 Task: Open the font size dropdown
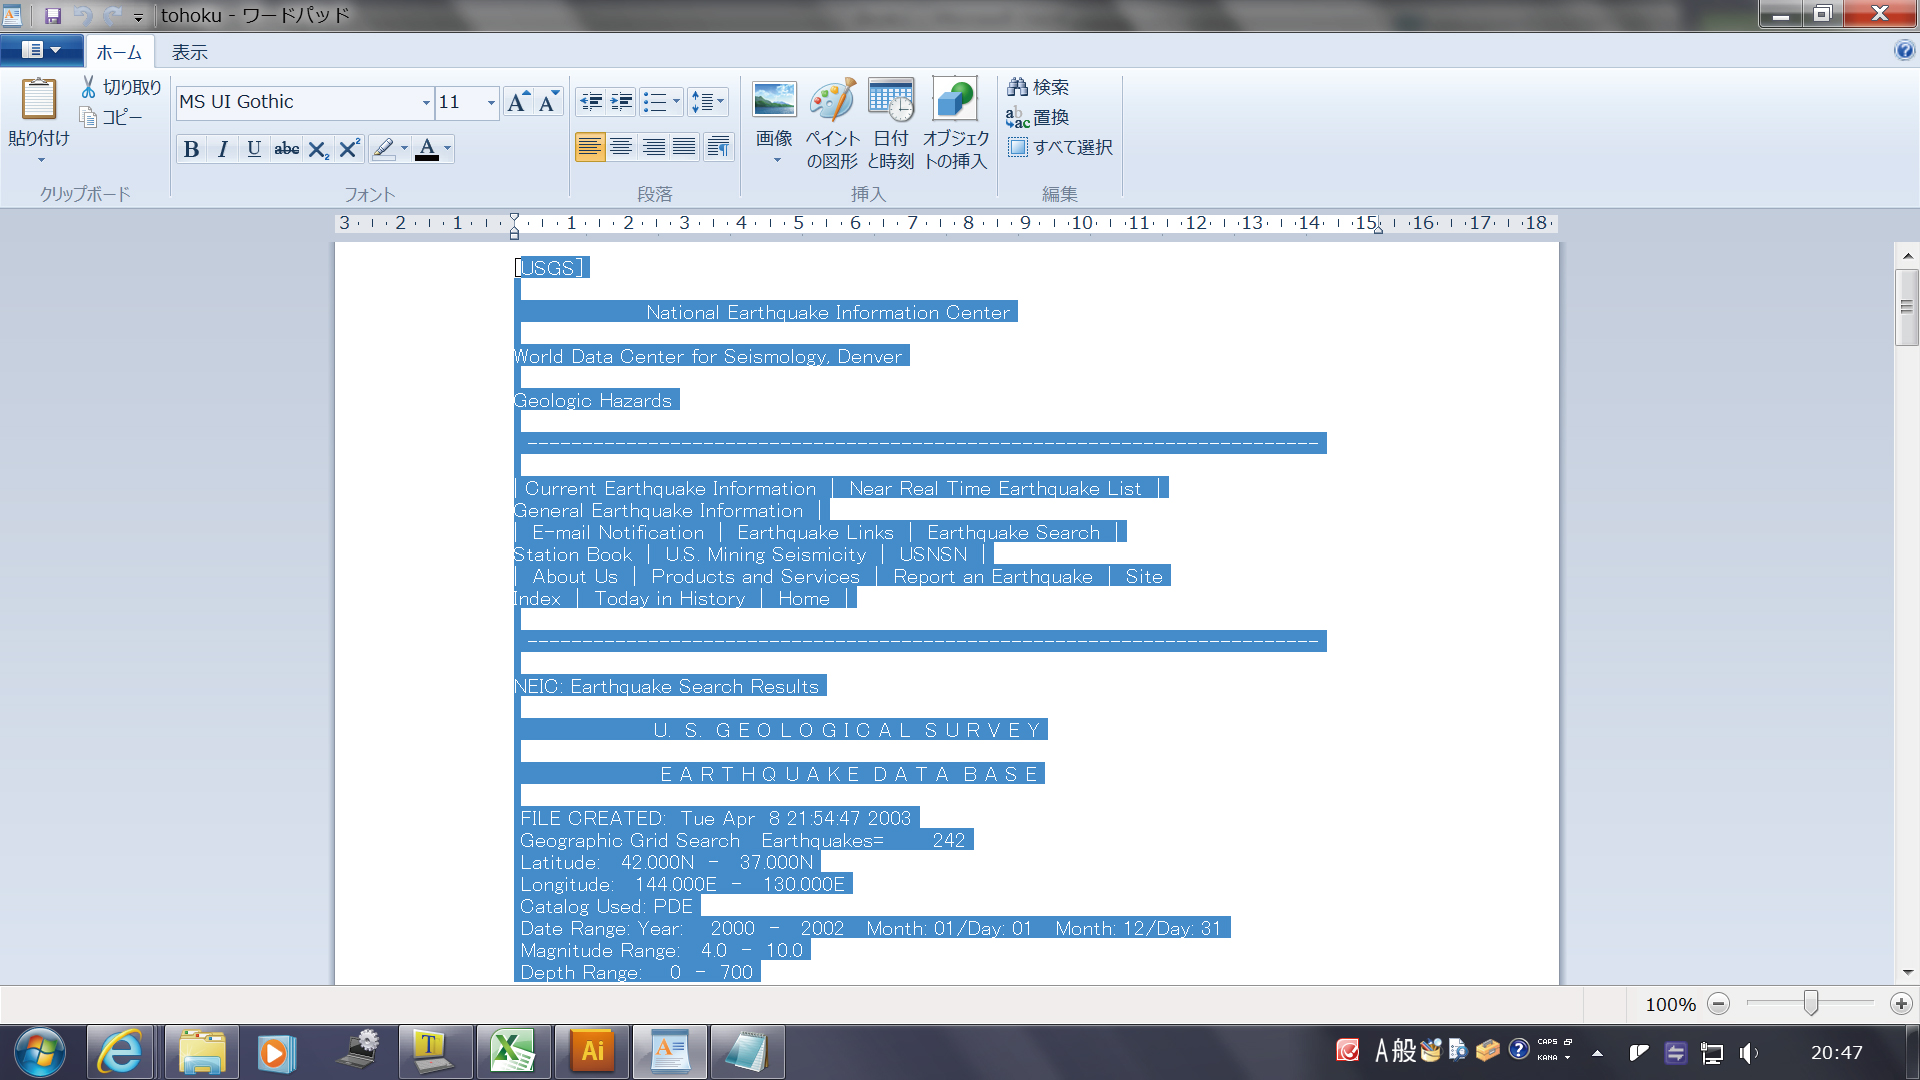click(x=491, y=102)
